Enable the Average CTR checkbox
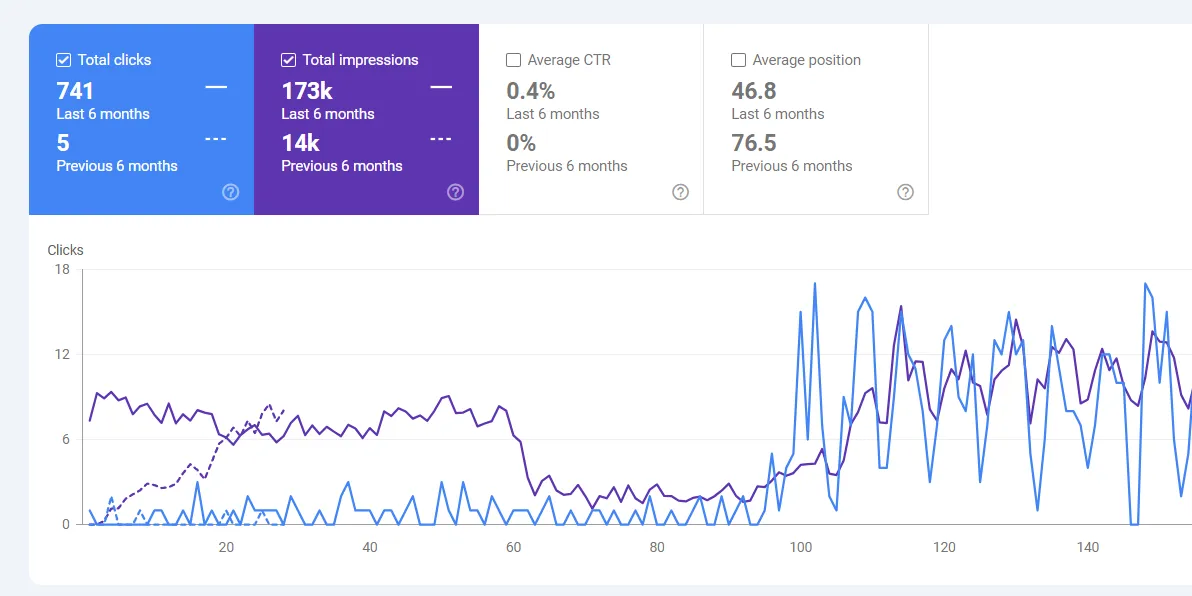 click(x=514, y=60)
